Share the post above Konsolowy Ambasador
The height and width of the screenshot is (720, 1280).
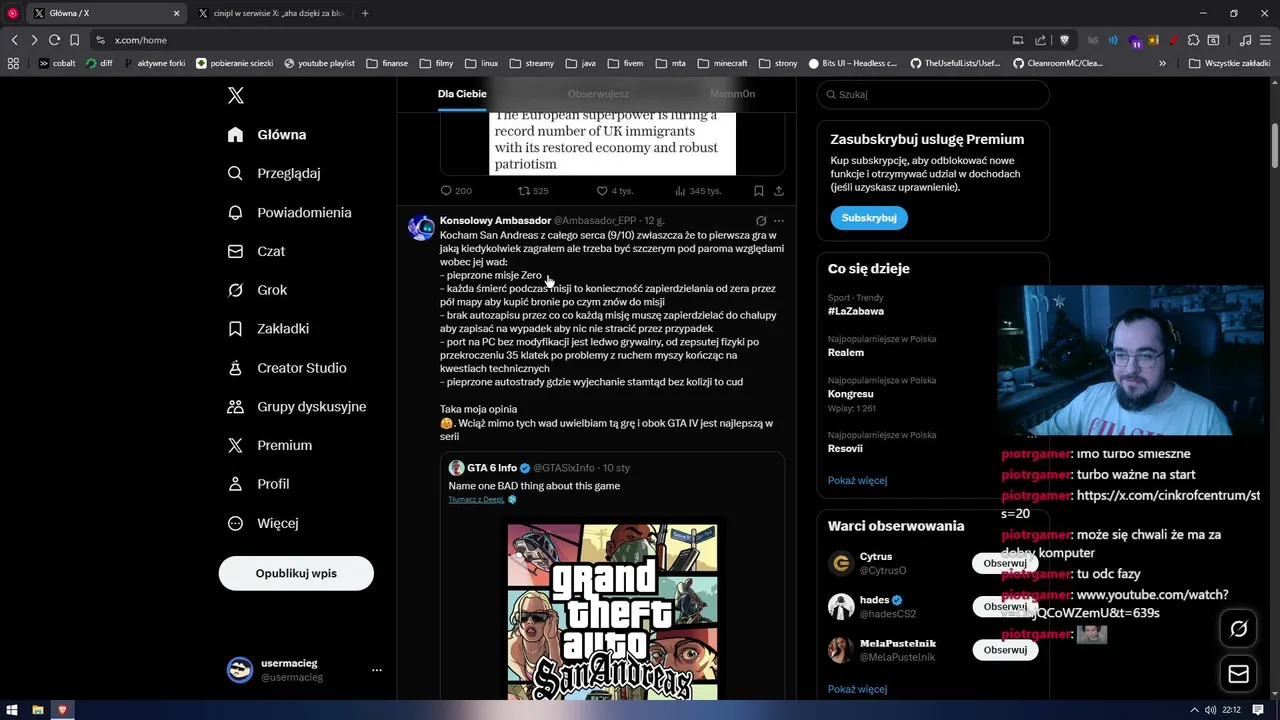point(779,191)
